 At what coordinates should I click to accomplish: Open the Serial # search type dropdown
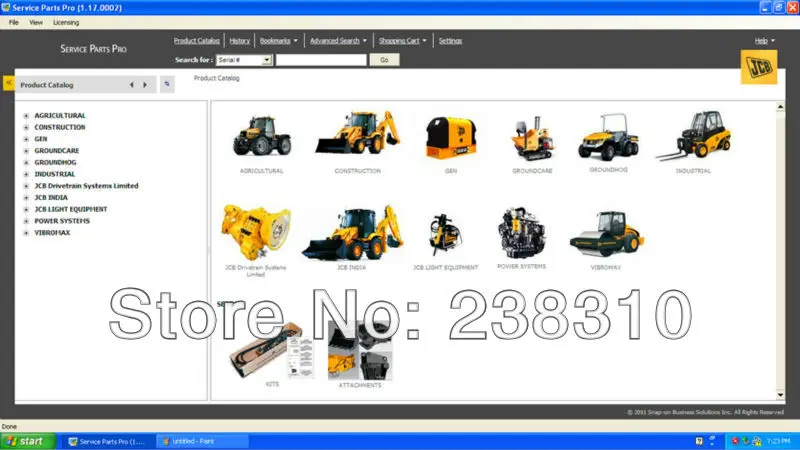(x=244, y=60)
